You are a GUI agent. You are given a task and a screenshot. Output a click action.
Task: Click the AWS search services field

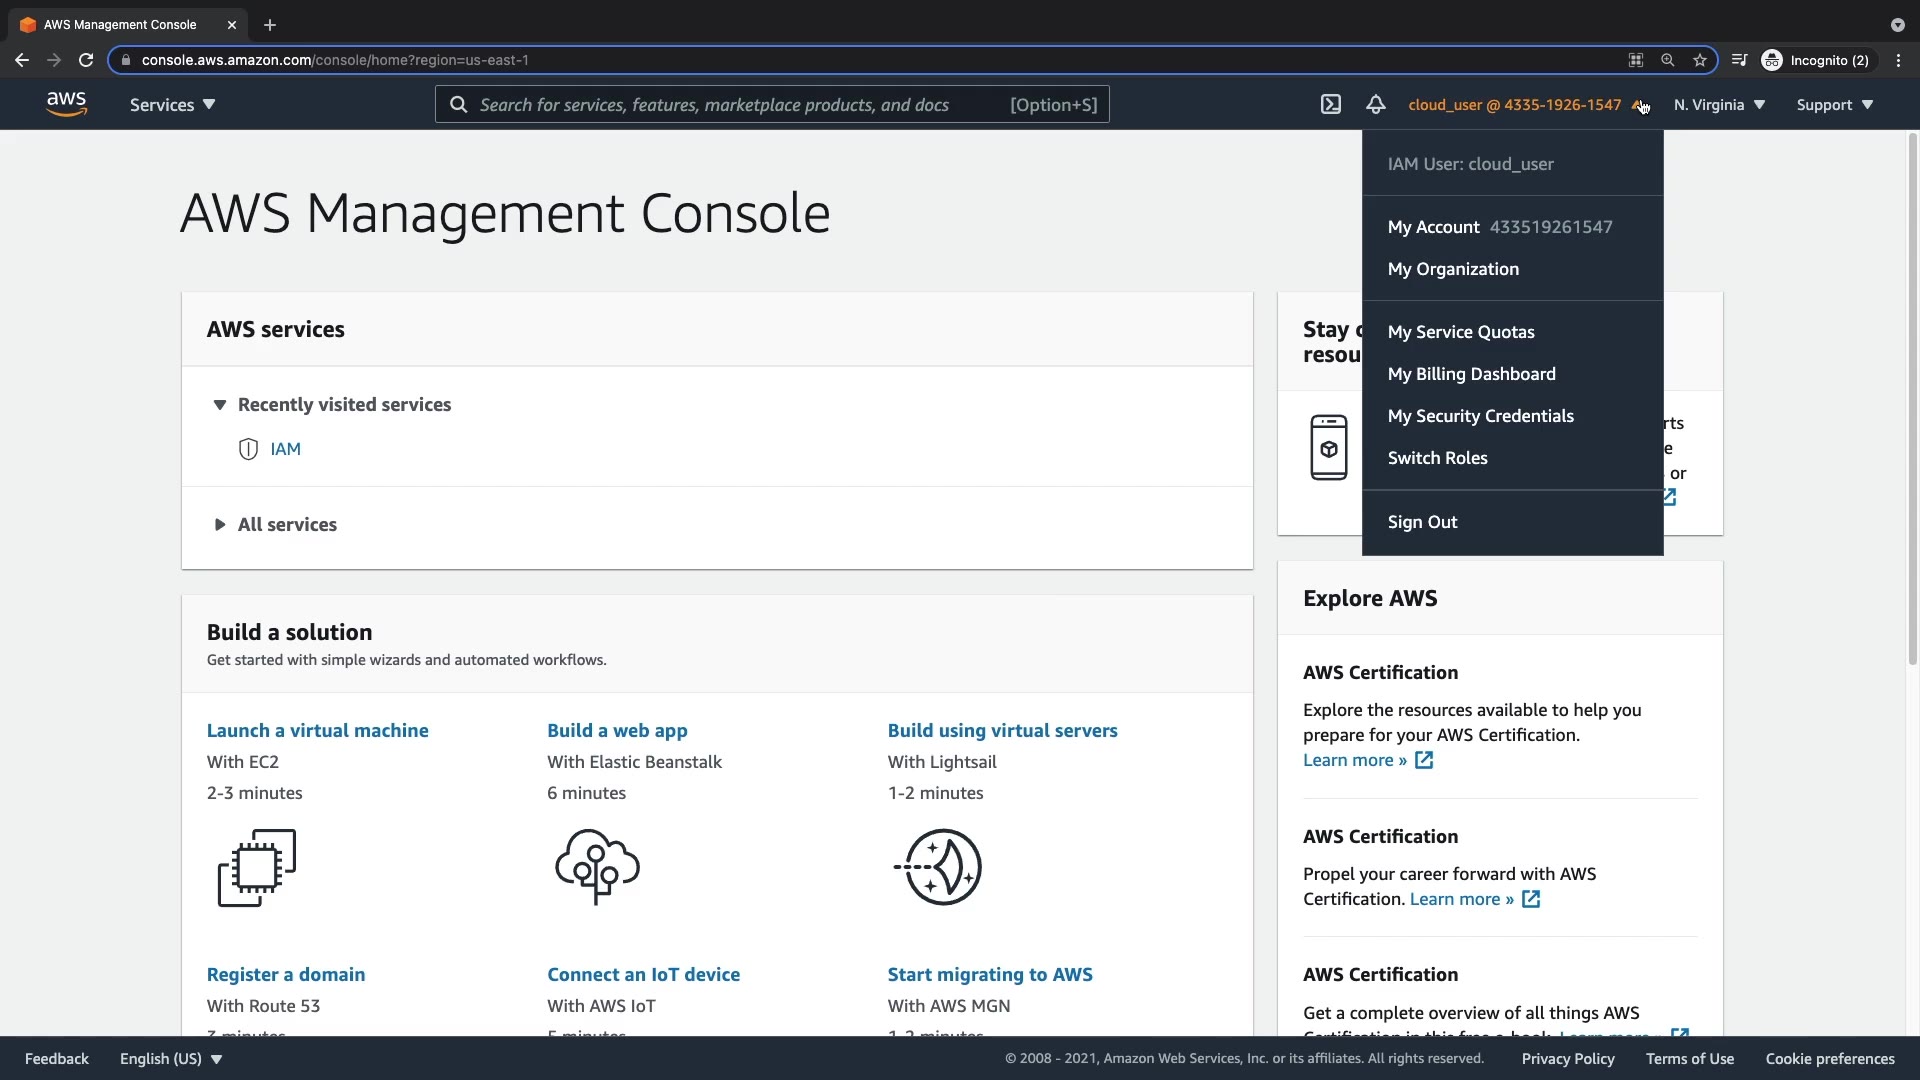pyautogui.click(x=740, y=104)
